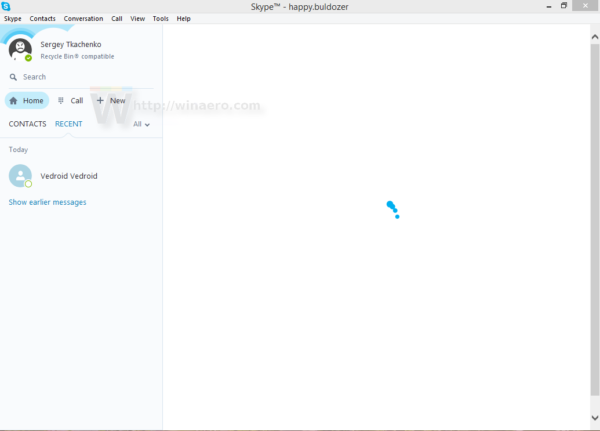Click the vertical scrollbar thumb
The height and width of the screenshot is (431, 600).
[595, 219]
